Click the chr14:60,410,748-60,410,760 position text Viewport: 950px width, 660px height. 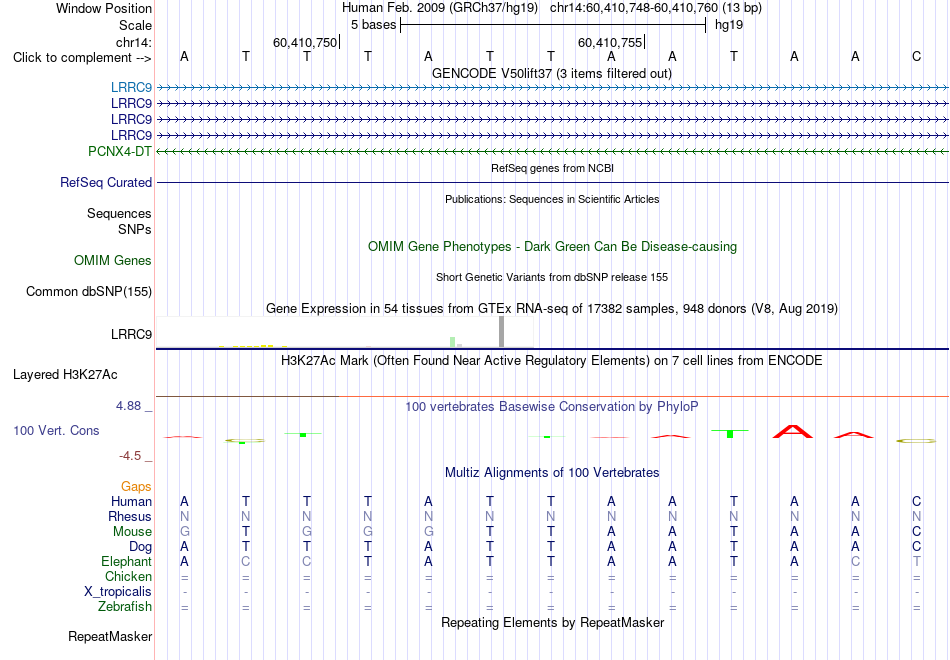pos(634,8)
